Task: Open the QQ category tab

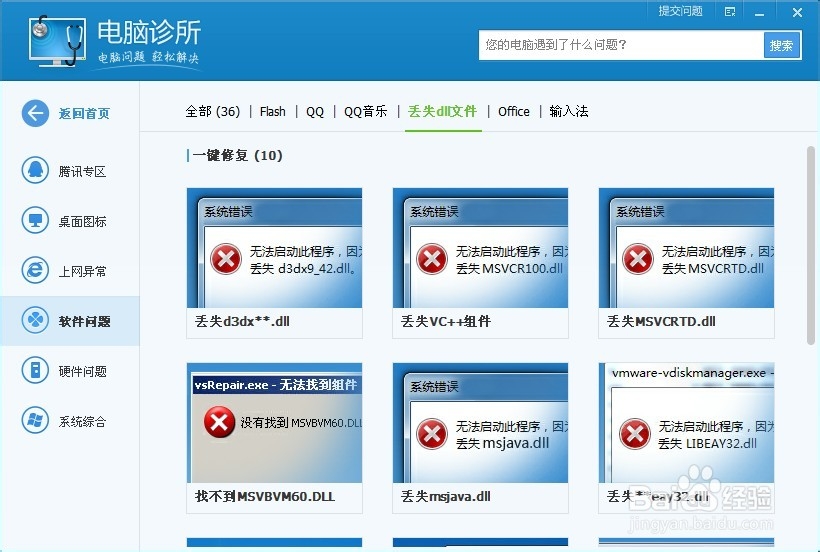Action: (315, 111)
